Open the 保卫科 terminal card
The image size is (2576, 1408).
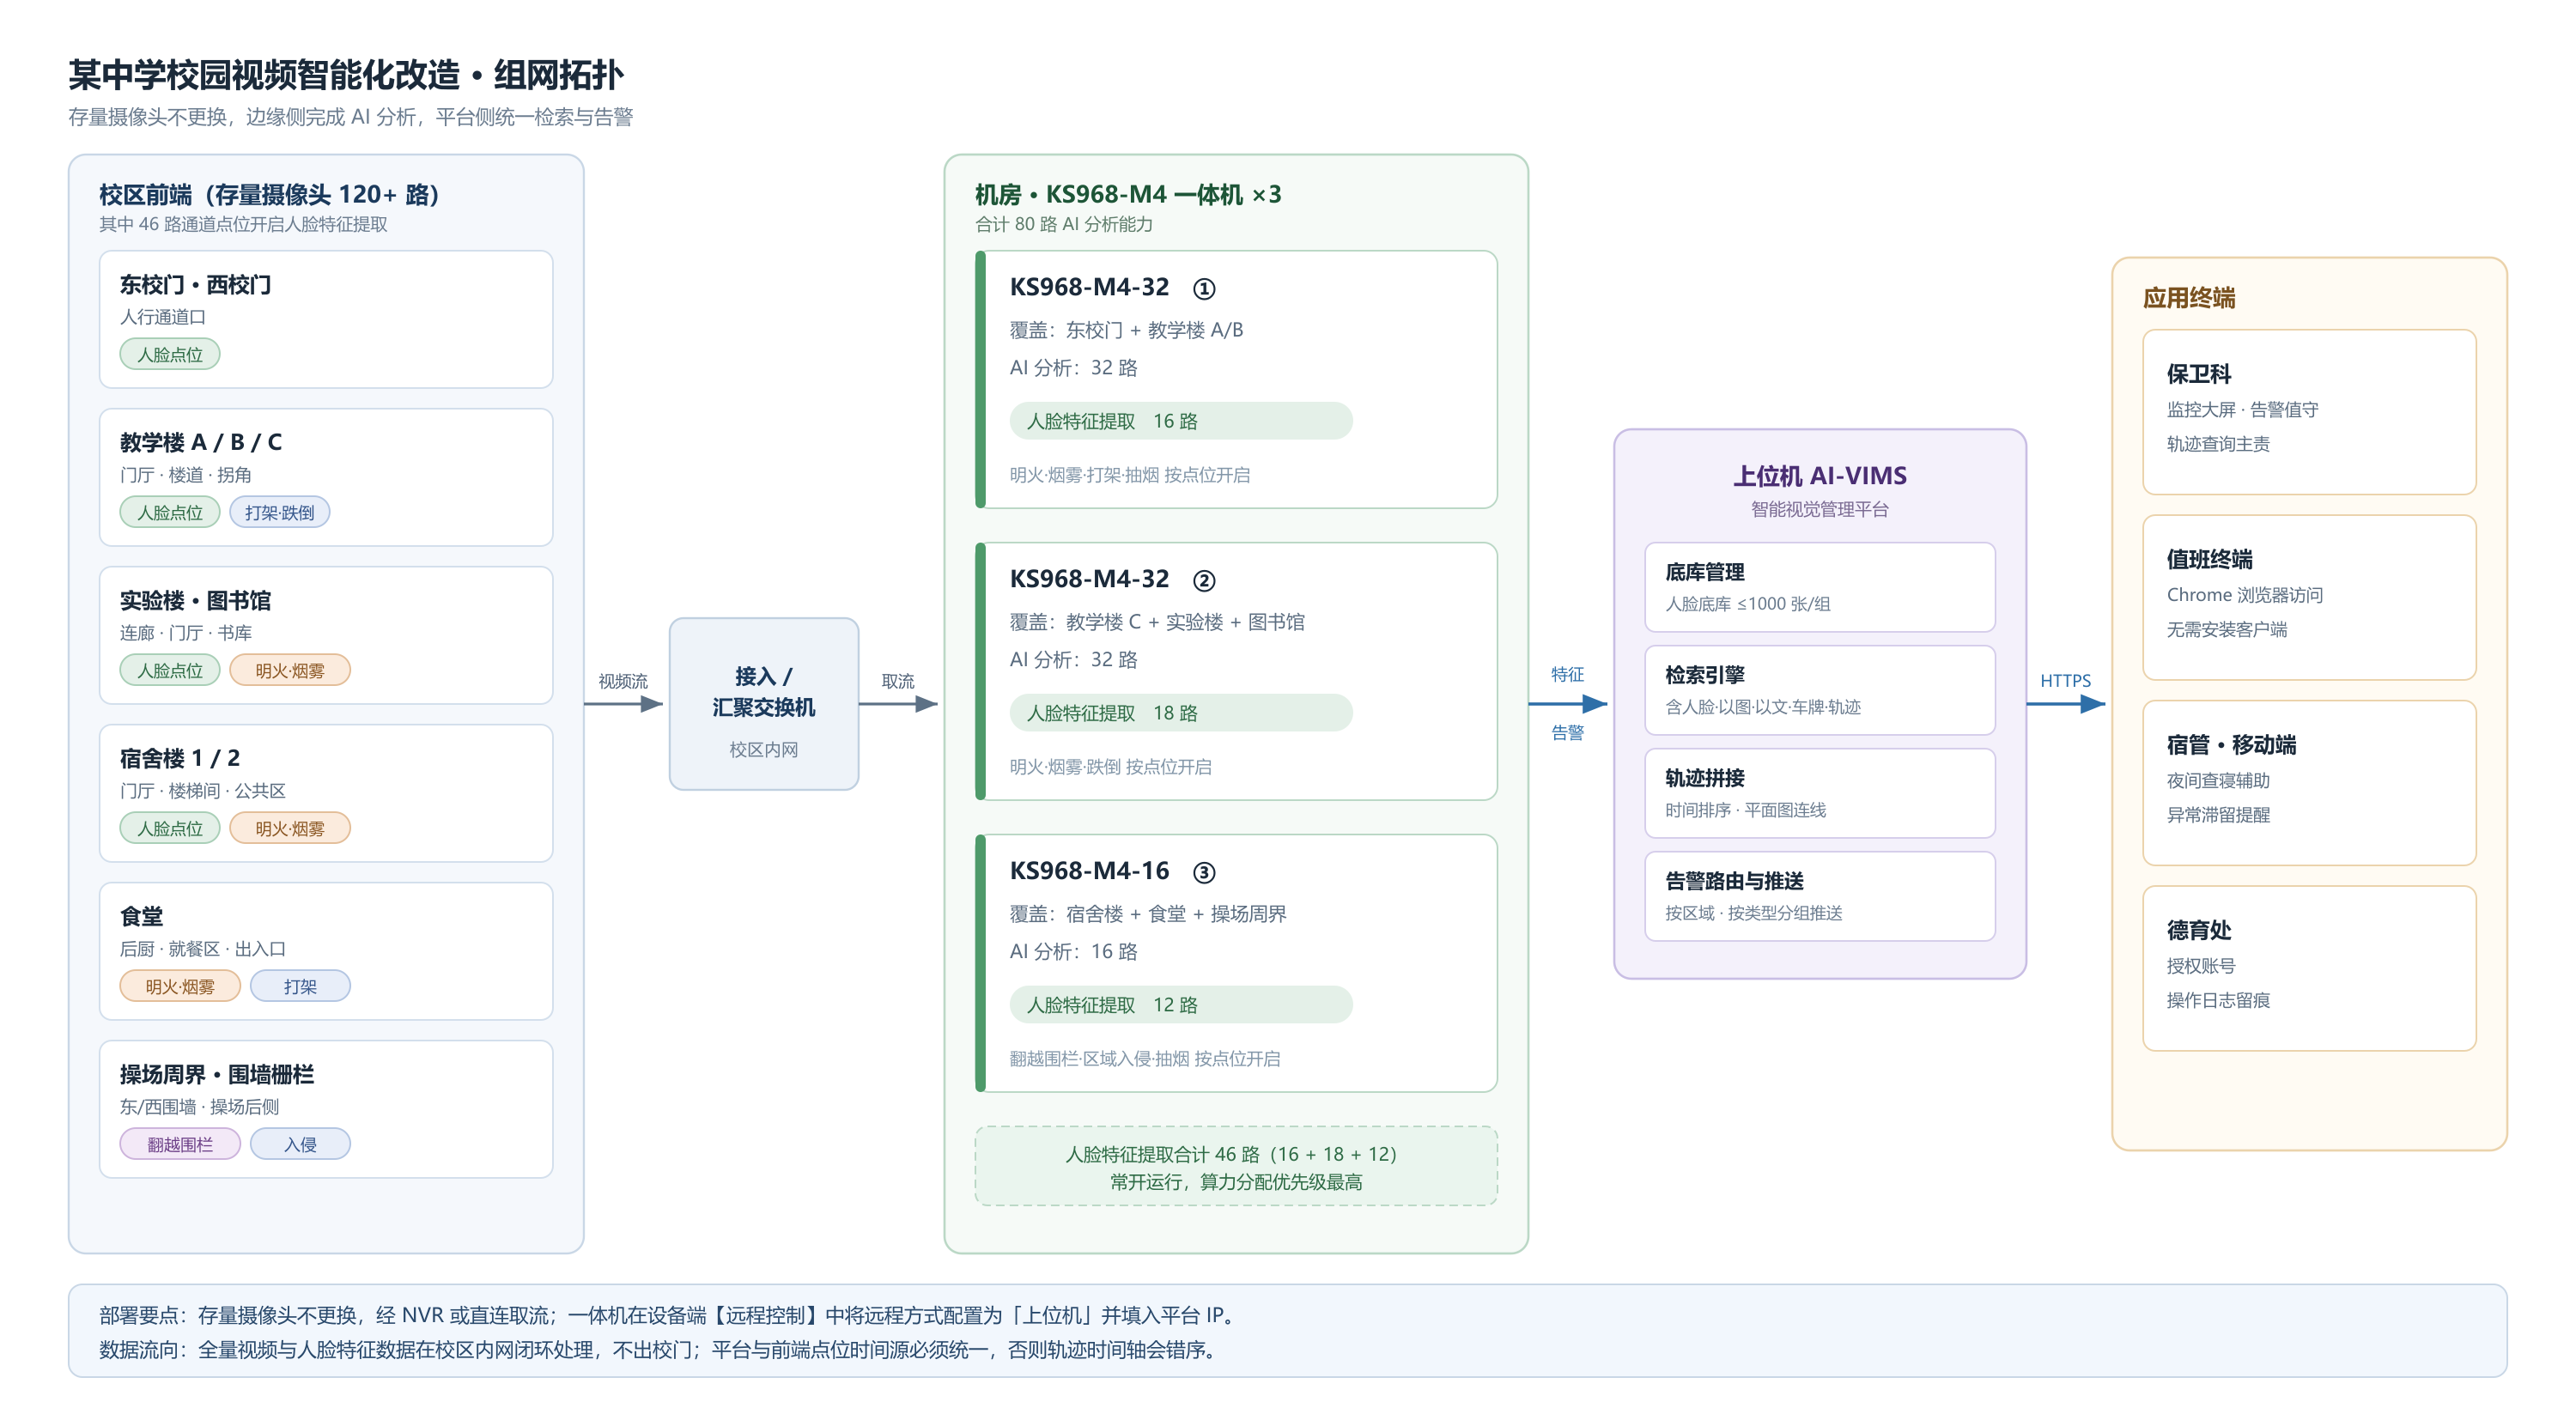(x=2310, y=412)
